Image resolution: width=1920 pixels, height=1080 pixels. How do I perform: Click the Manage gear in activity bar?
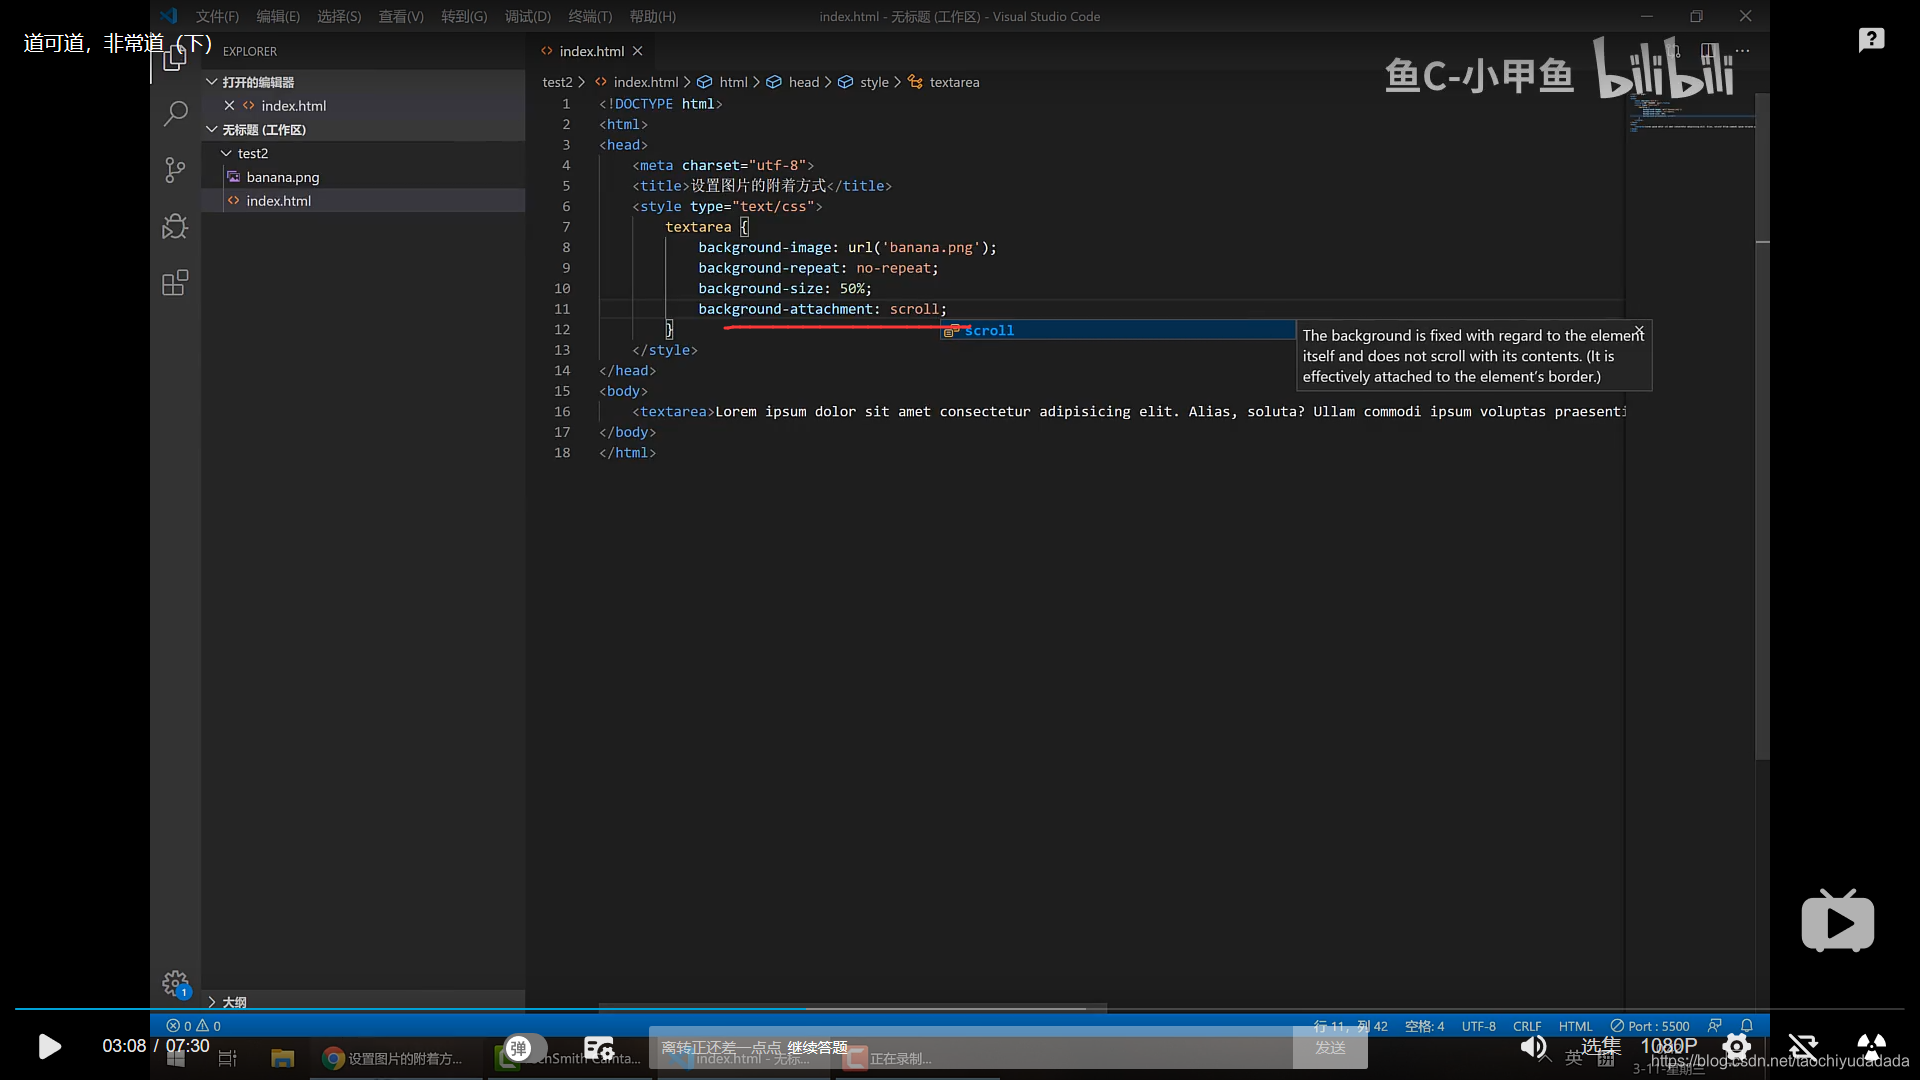(175, 983)
